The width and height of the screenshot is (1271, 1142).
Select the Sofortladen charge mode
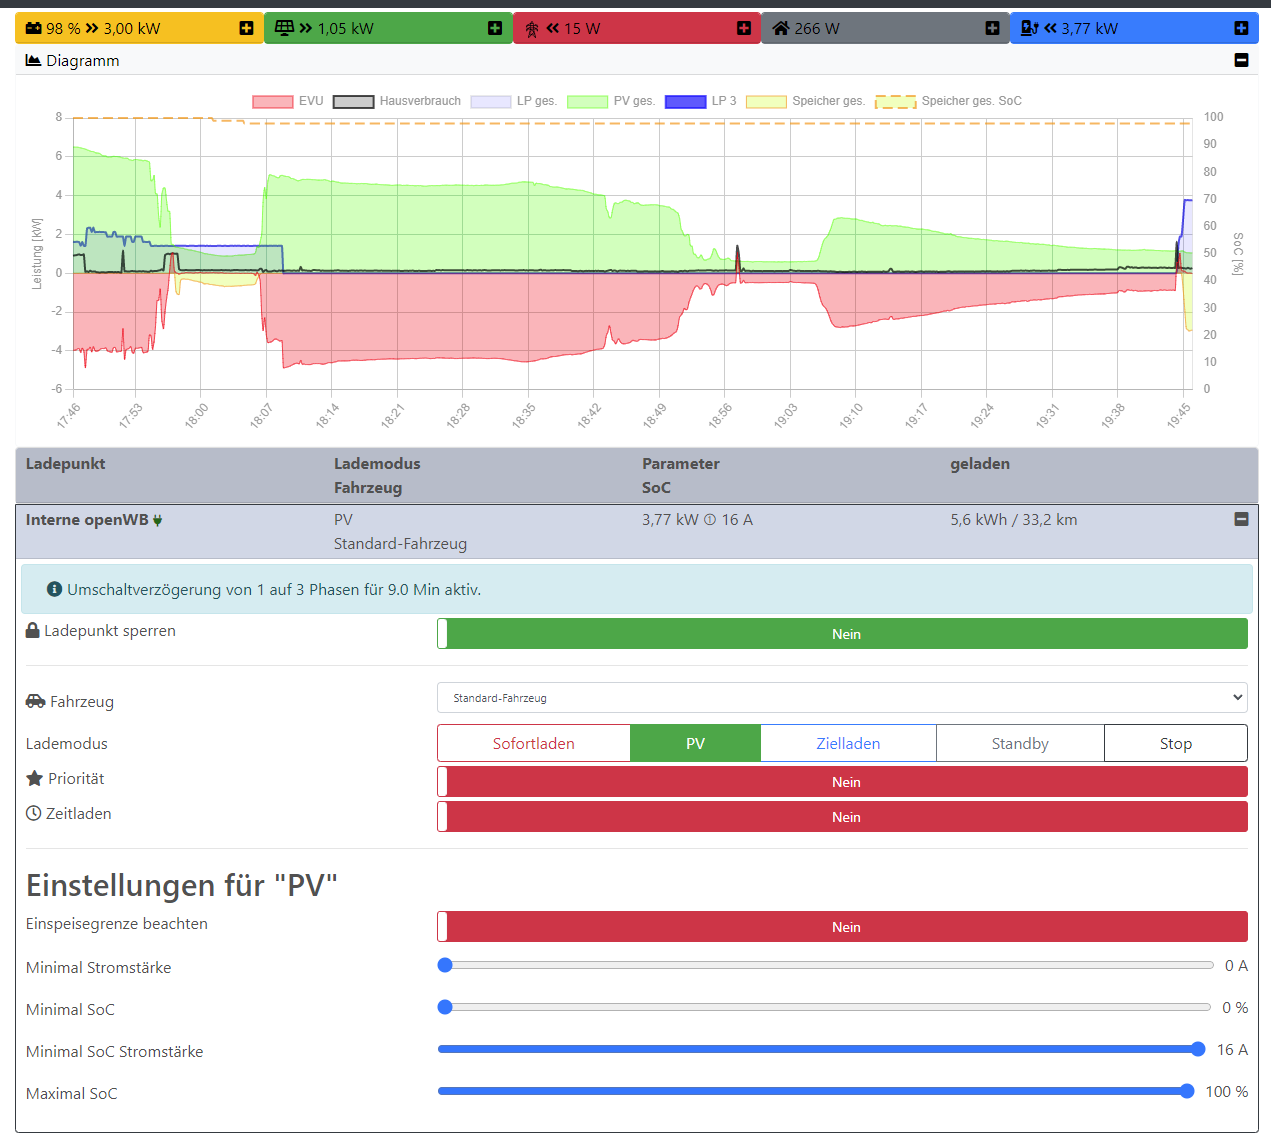point(533,744)
